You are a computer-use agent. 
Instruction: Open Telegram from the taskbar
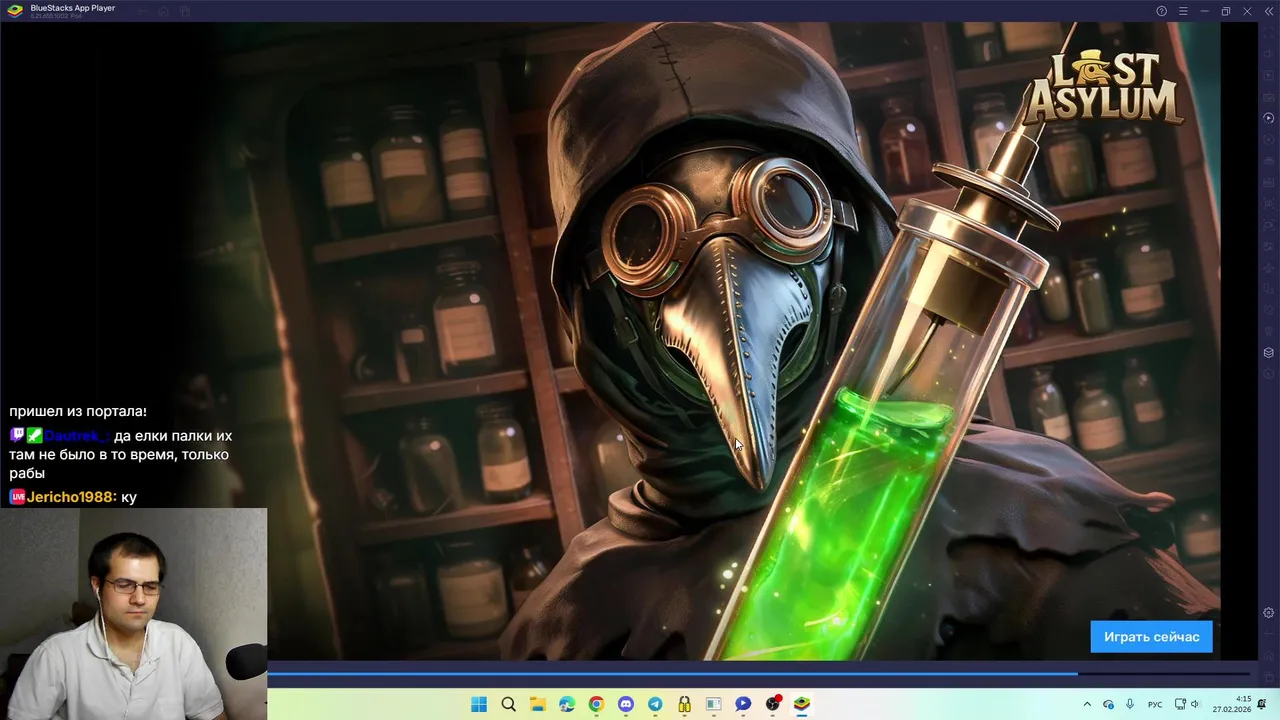pyautogui.click(x=655, y=704)
